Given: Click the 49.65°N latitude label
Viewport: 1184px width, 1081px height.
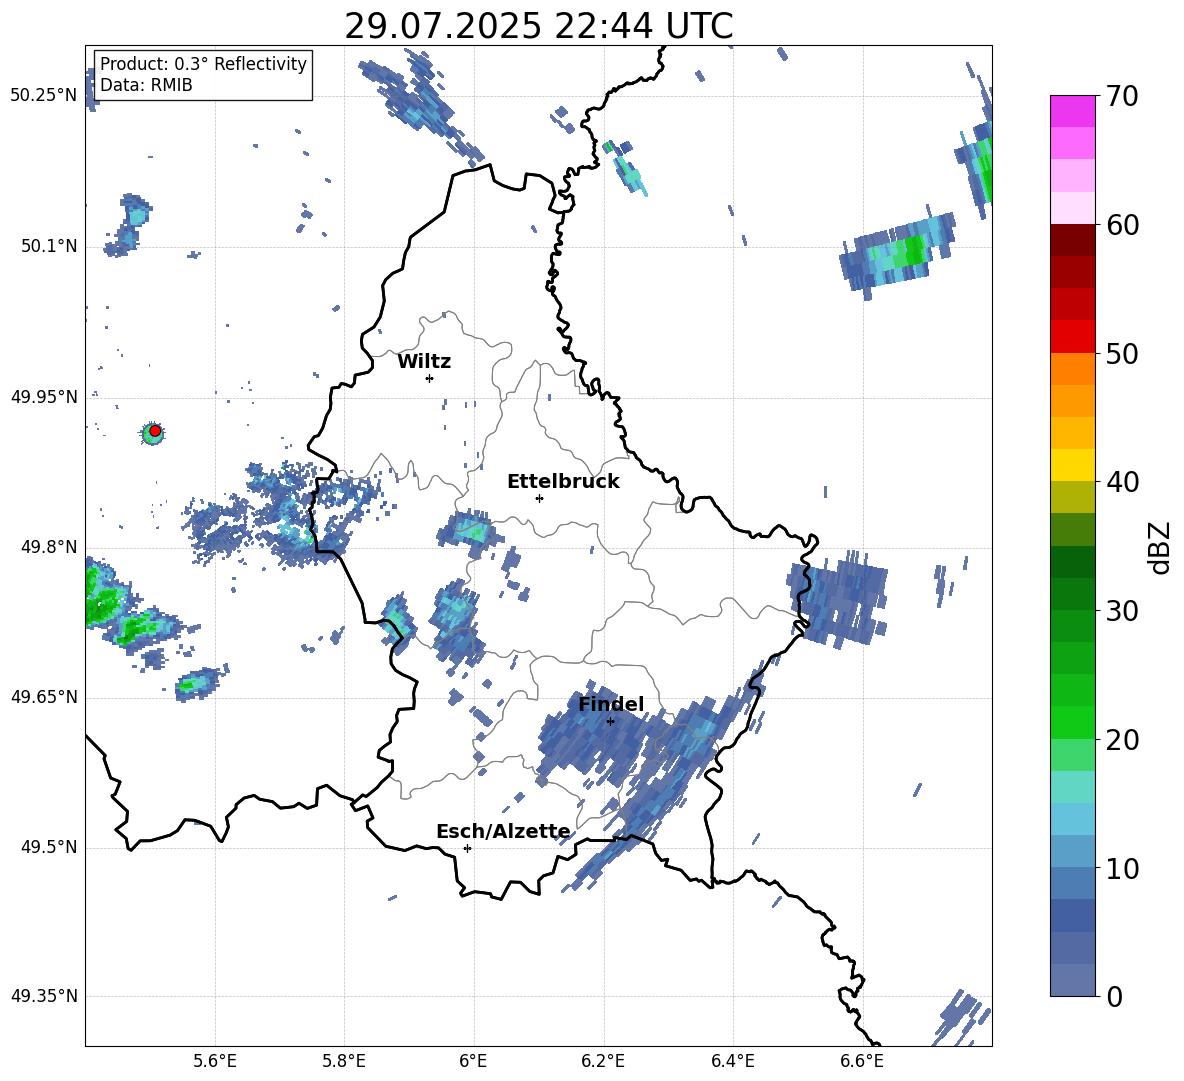Looking at the screenshot, I should (x=44, y=696).
